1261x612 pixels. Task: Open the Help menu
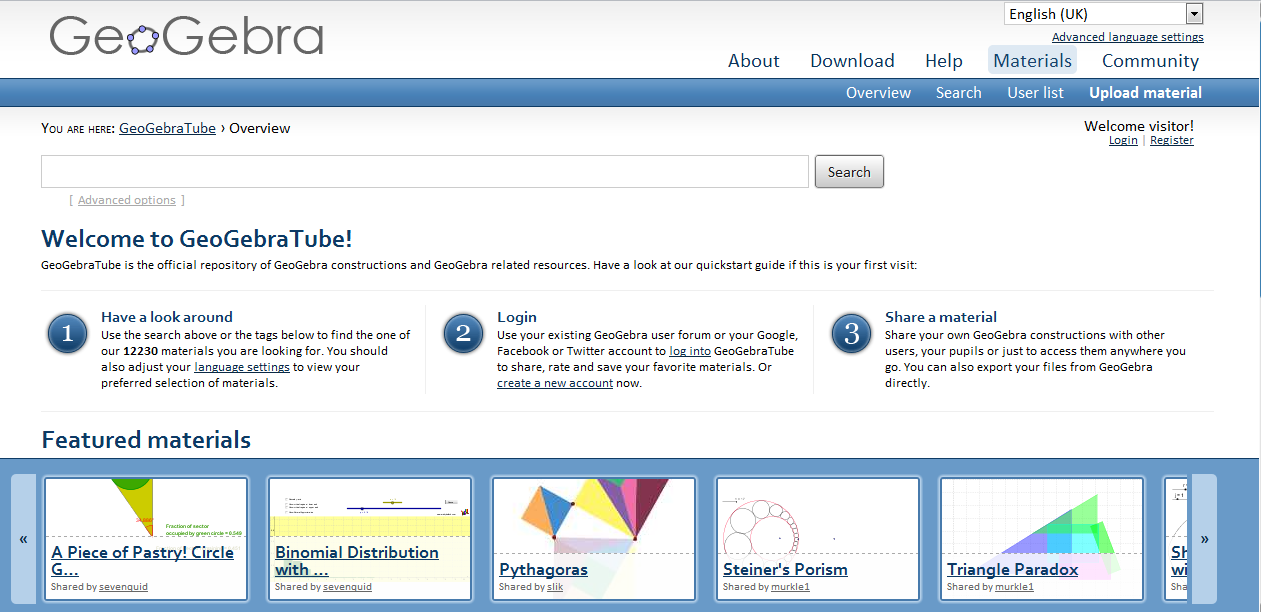point(943,61)
